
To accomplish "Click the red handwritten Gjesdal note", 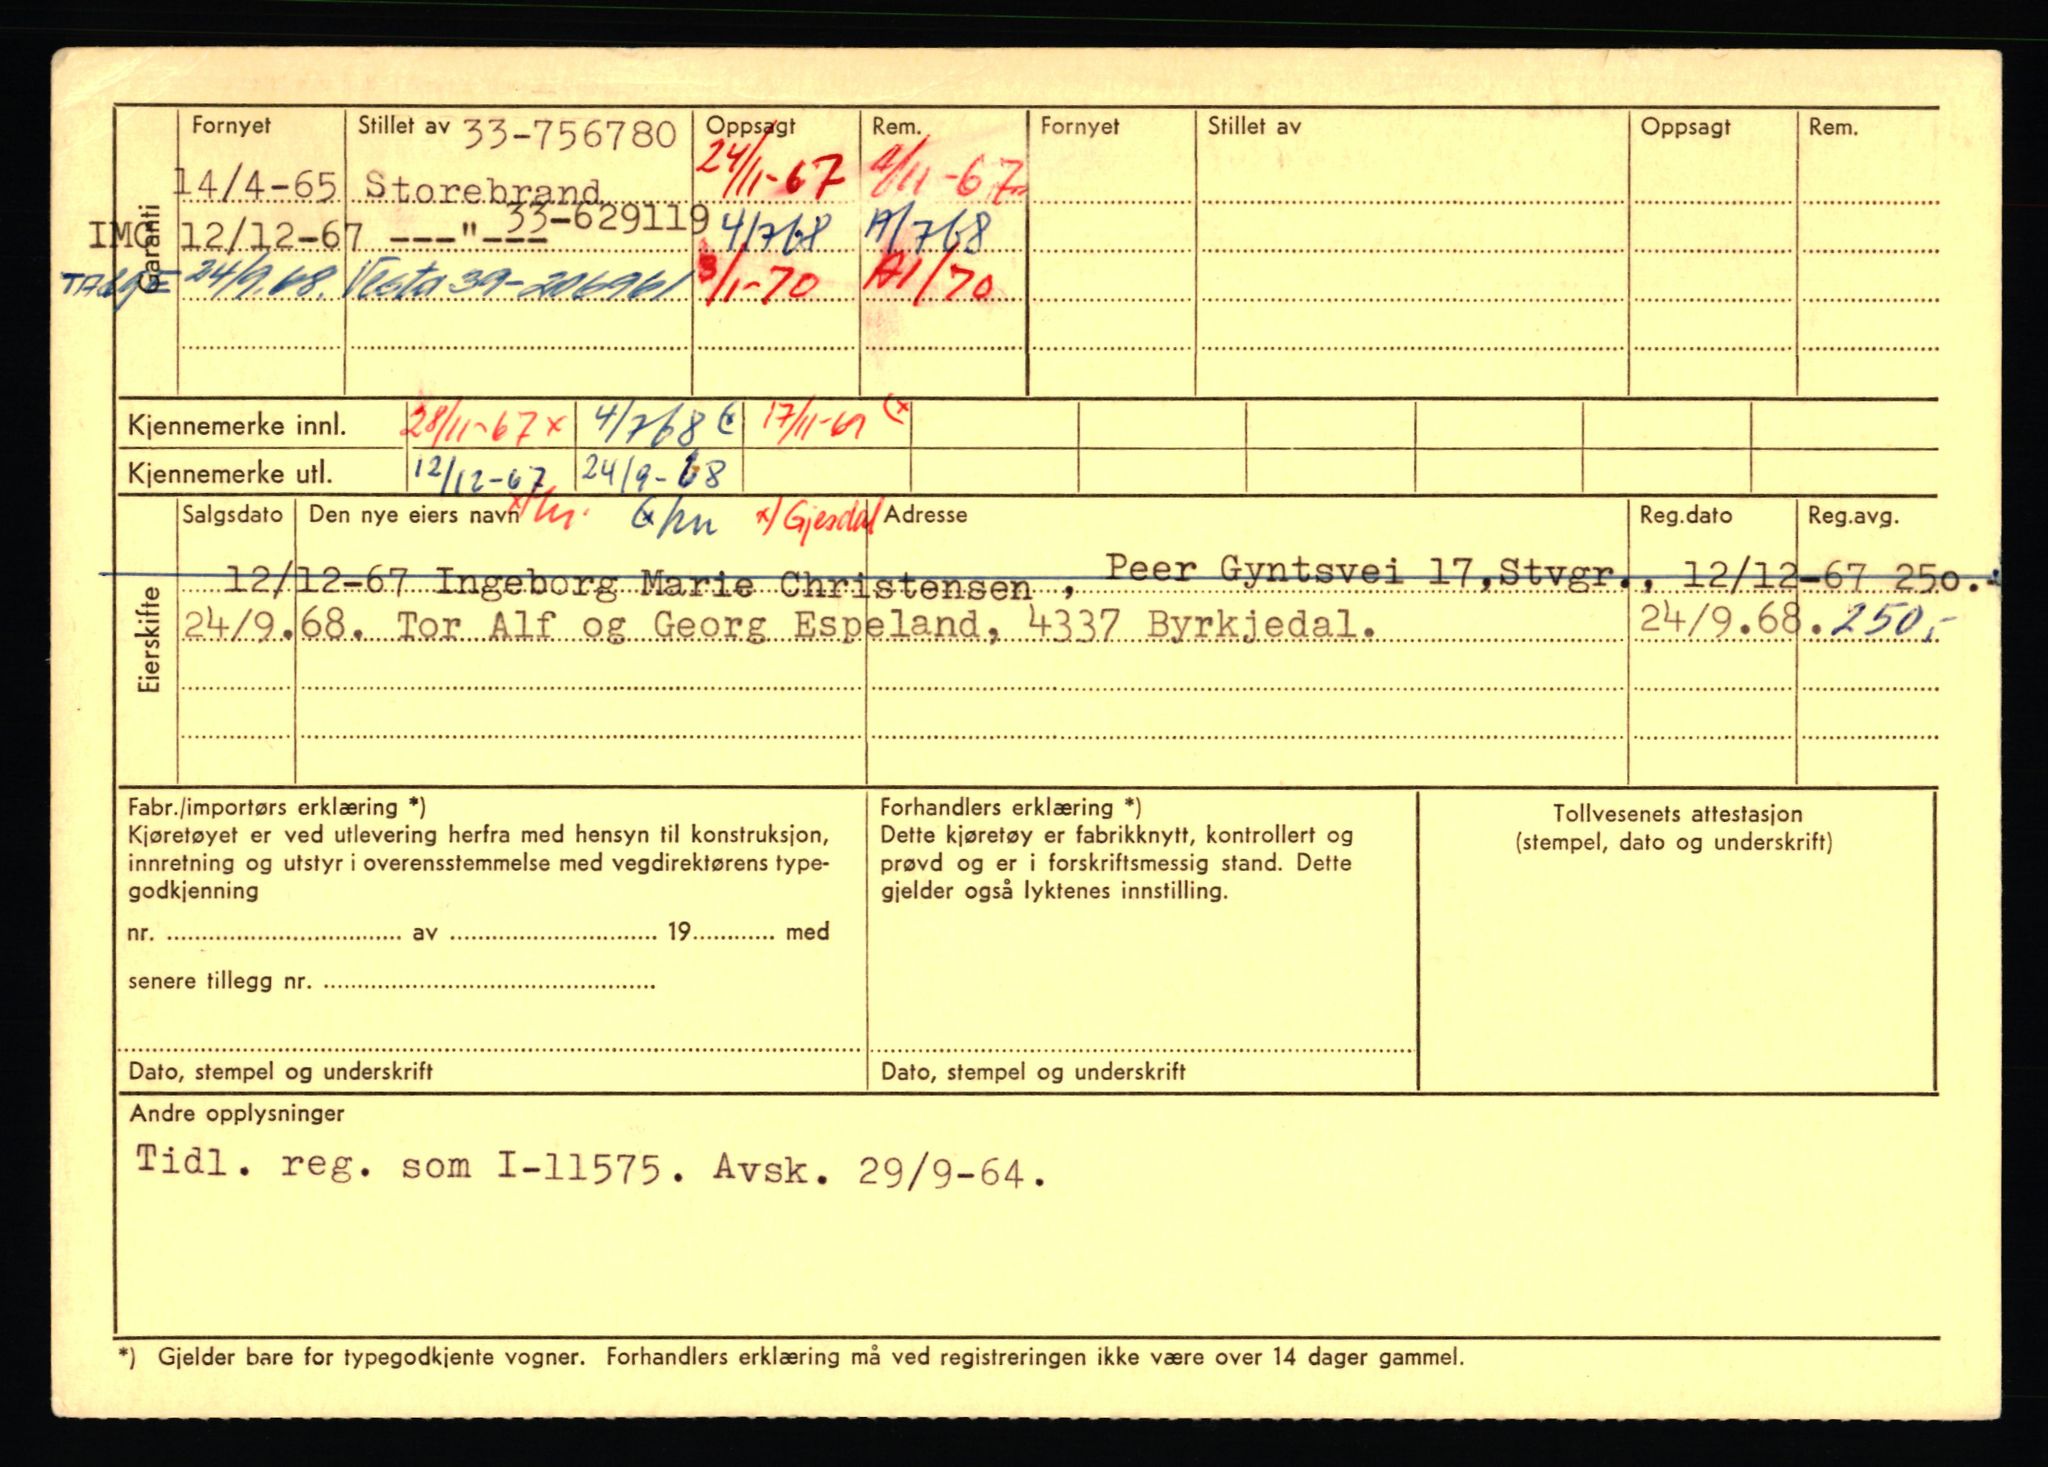I will point(821,519).
